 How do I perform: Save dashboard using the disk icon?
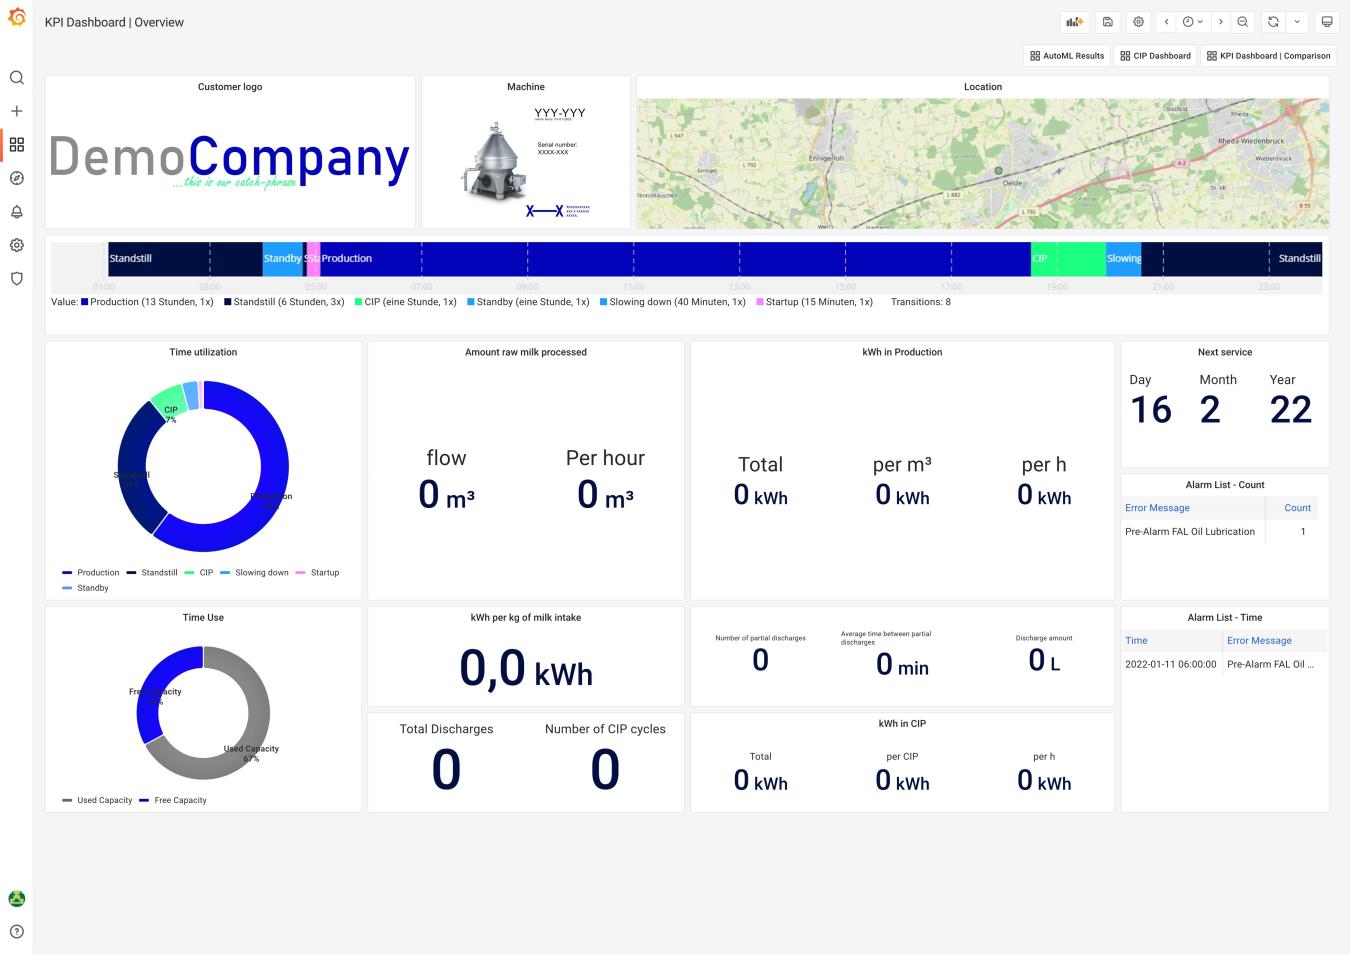1108,22
